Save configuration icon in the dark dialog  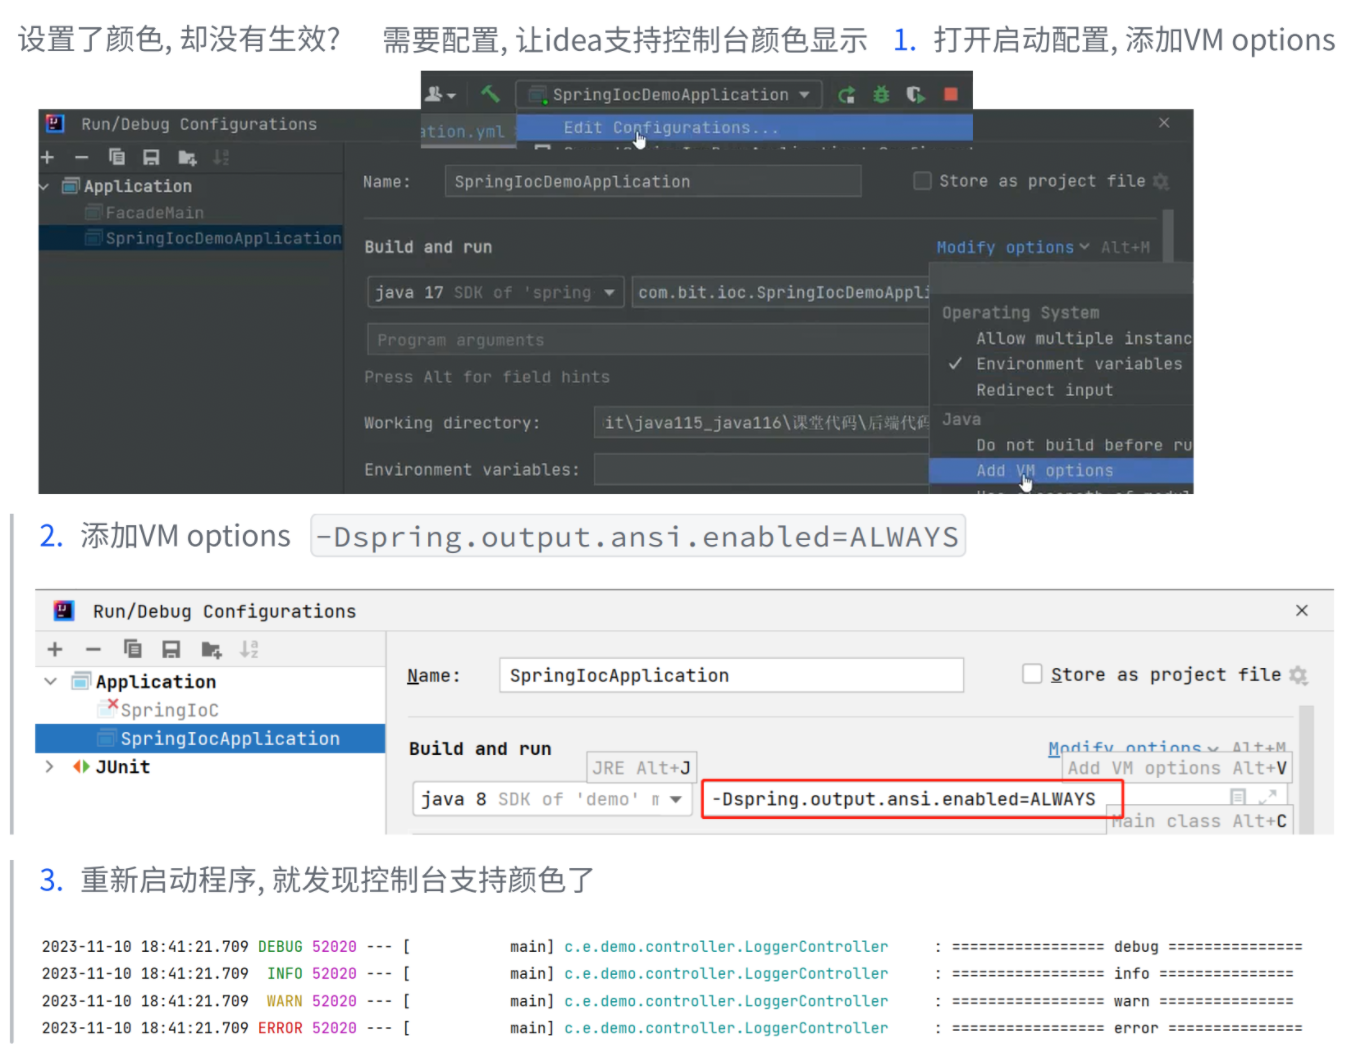tap(151, 157)
